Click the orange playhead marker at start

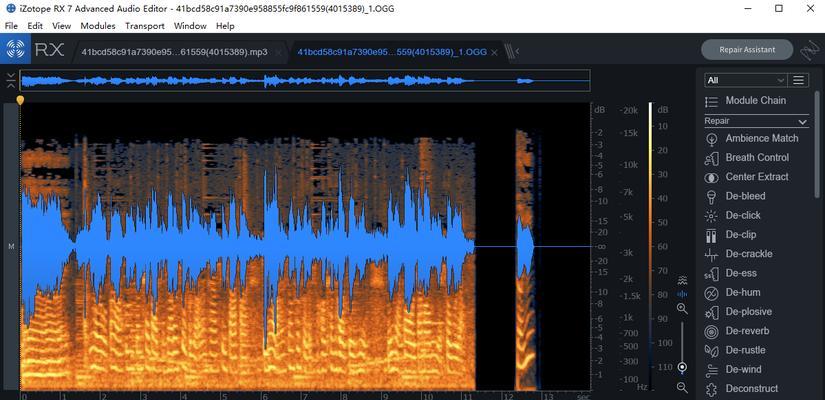pos(20,99)
